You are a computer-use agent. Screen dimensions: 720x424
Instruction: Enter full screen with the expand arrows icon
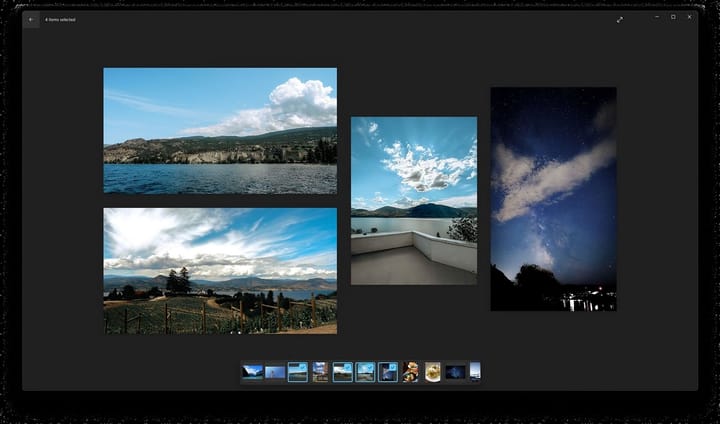tap(620, 19)
